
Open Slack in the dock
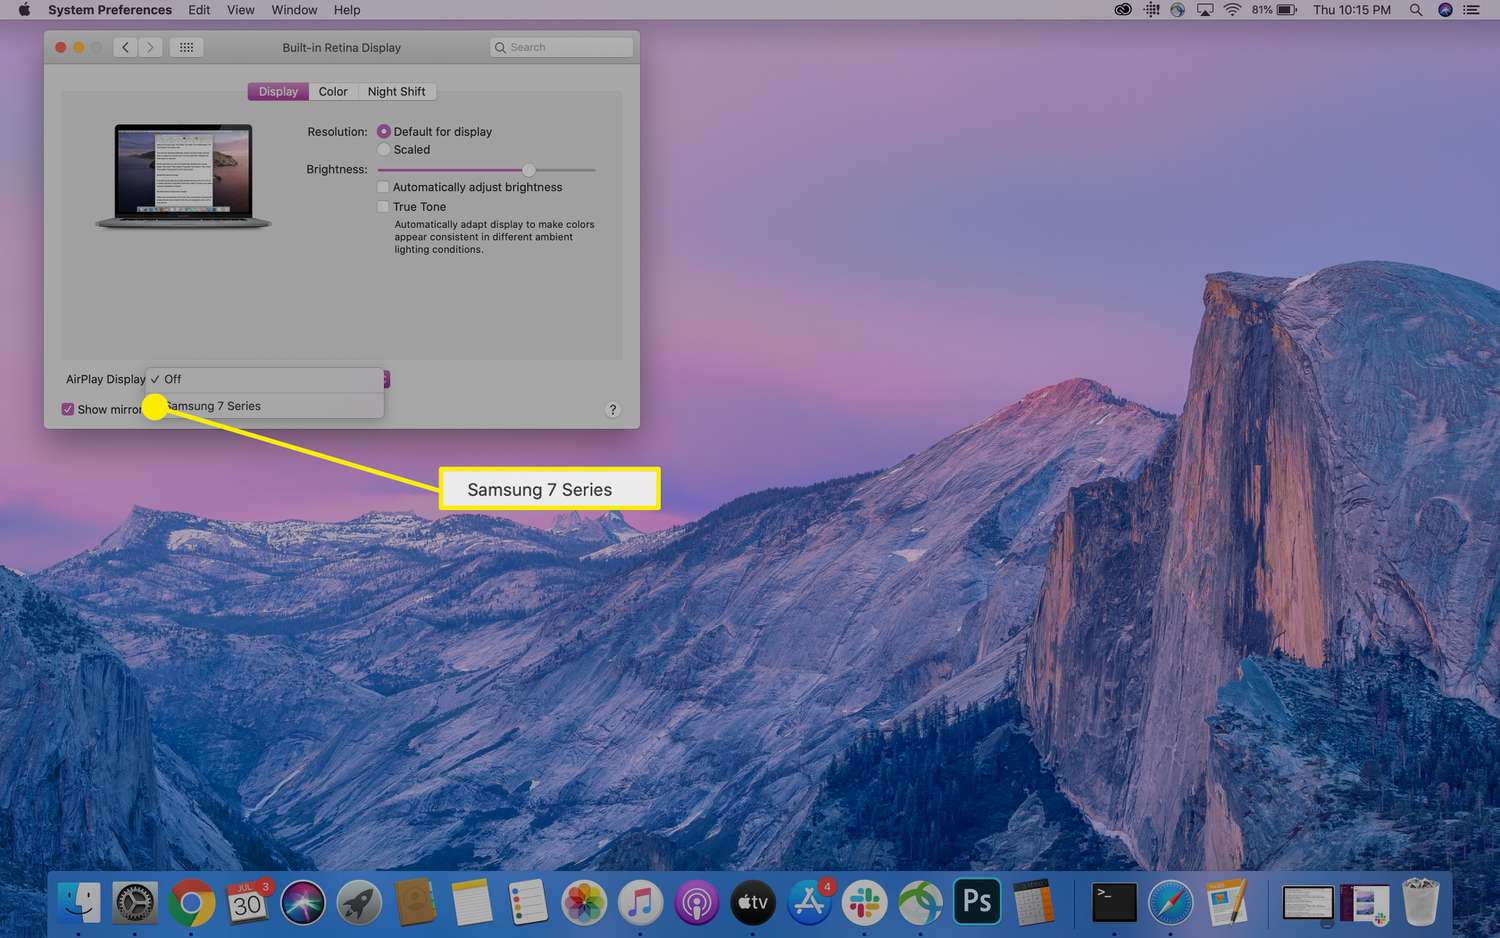pyautogui.click(x=864, y=904)
